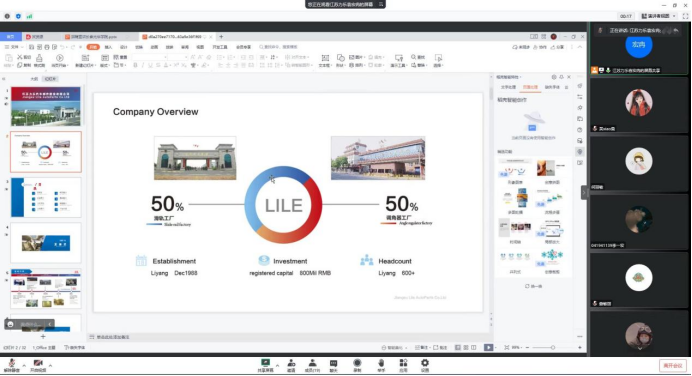Screen dimensions: 692x376
Task: Start slideshow from status bar play button
Action: (x=488, y=348)
